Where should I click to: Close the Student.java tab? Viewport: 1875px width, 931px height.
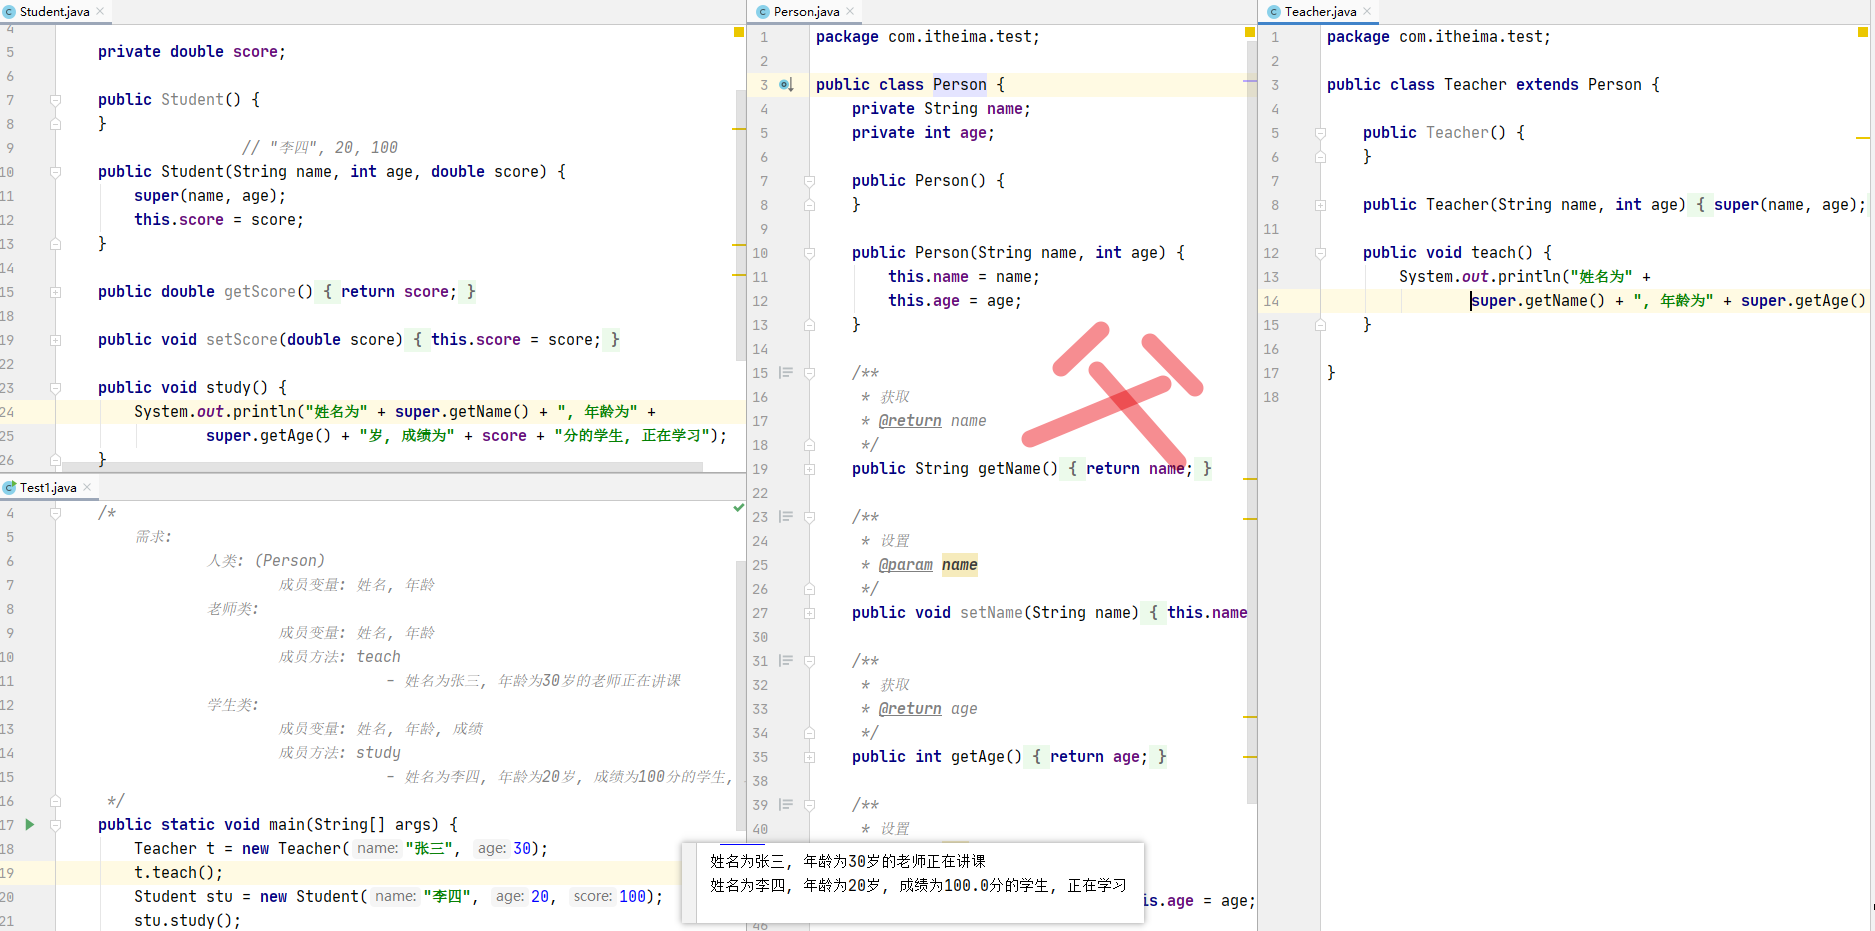pyautogui.click(x=98, y=11)
